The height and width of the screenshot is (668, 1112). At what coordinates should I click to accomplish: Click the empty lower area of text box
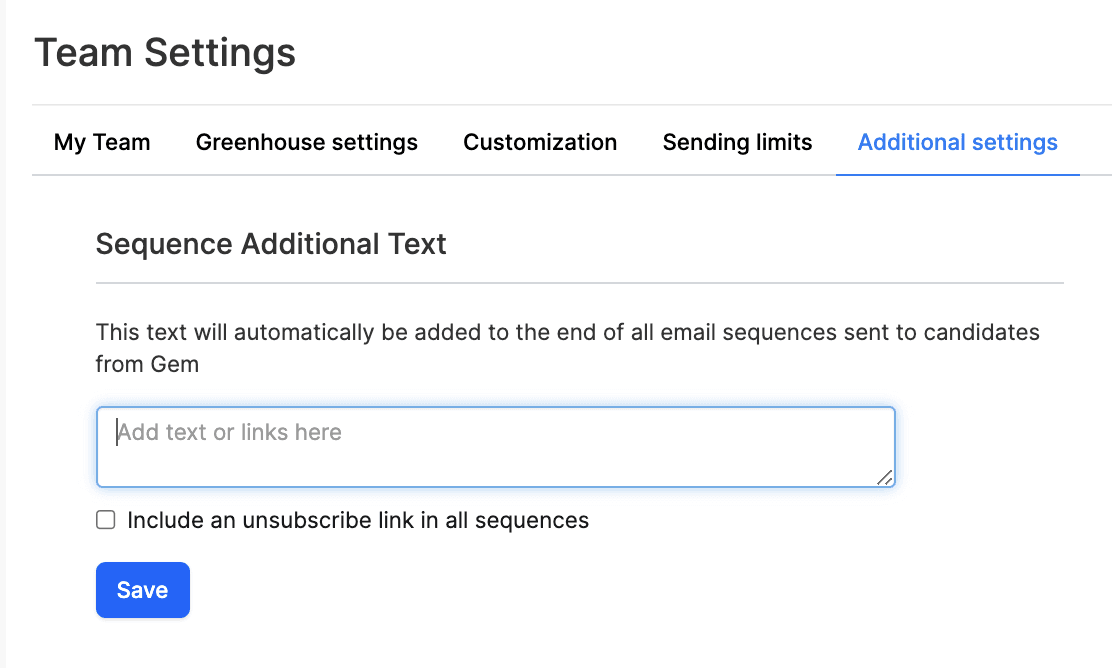pyautogui.click(x=495, y=468)
